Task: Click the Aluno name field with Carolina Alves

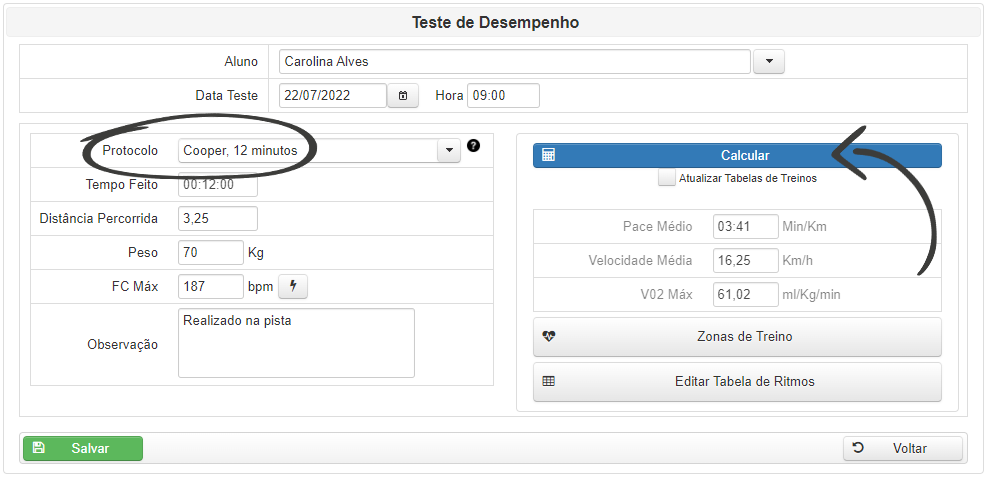Action: click(x=514, y=62)
